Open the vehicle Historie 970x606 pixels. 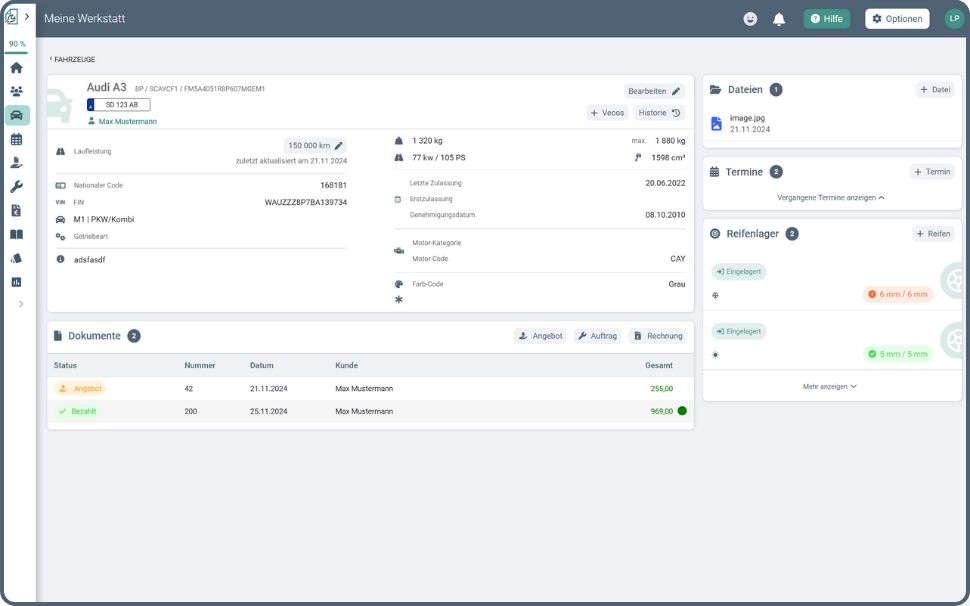click(659, 113)
